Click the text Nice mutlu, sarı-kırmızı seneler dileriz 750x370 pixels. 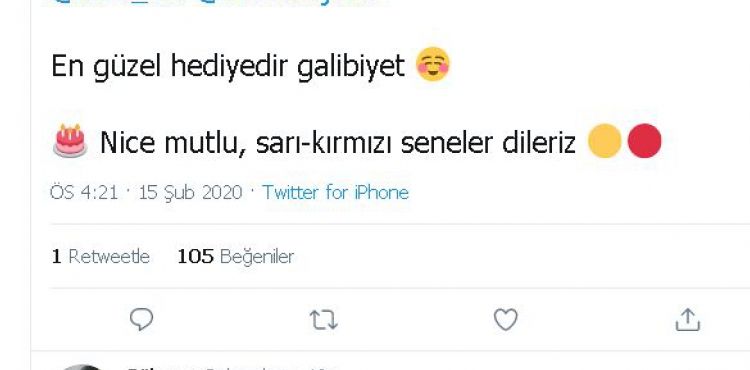point(338,142)
